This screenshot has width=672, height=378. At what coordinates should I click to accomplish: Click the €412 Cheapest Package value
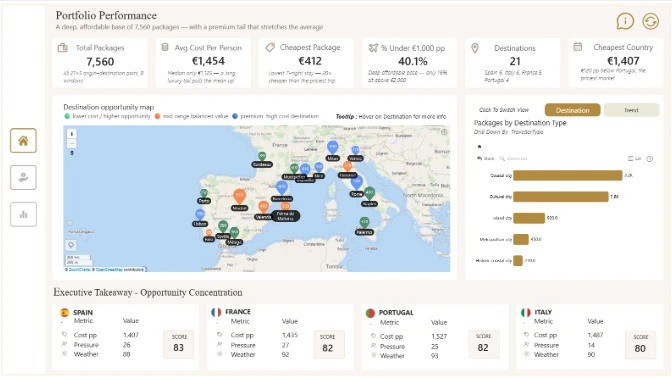pos(310,61)
